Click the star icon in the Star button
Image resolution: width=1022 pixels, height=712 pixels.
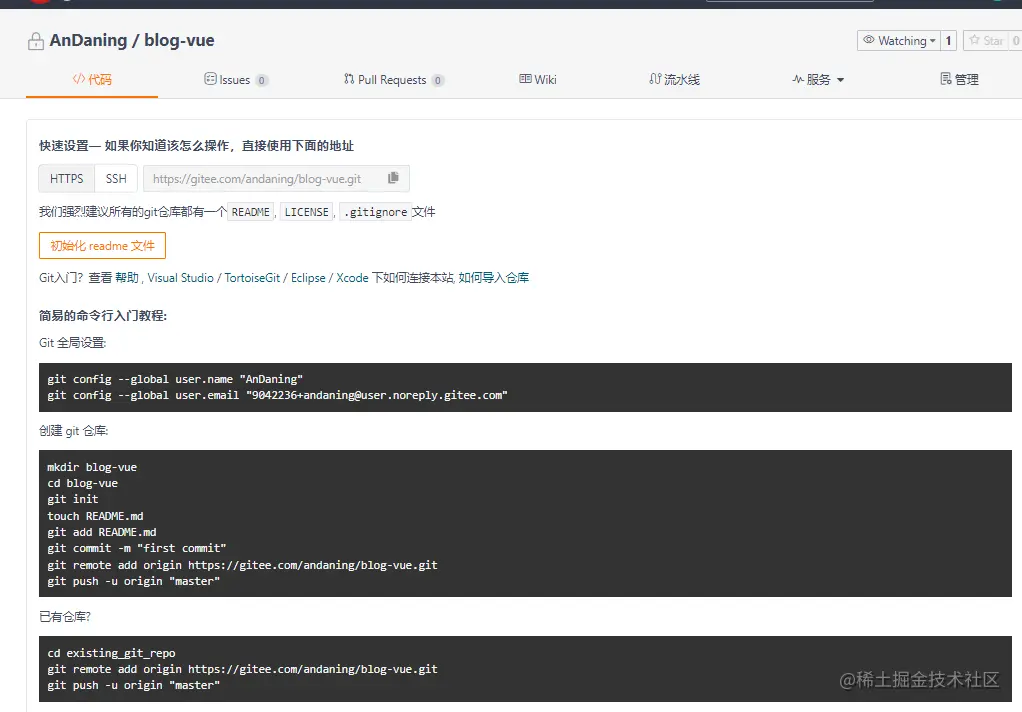pyautogui.click(x=974, y=40)
